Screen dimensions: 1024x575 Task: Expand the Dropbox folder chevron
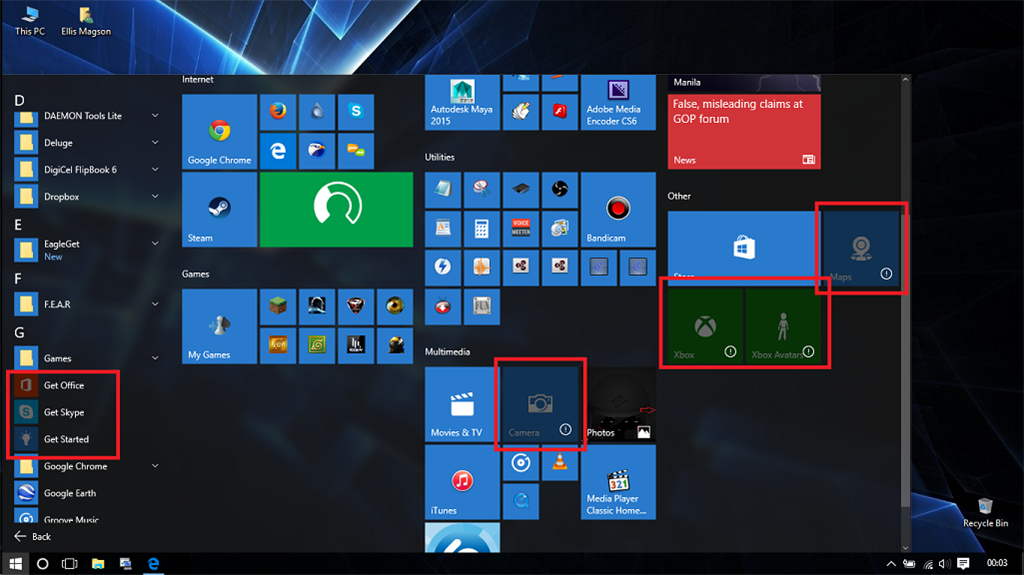pyautogui.click(x=155, y=196)
